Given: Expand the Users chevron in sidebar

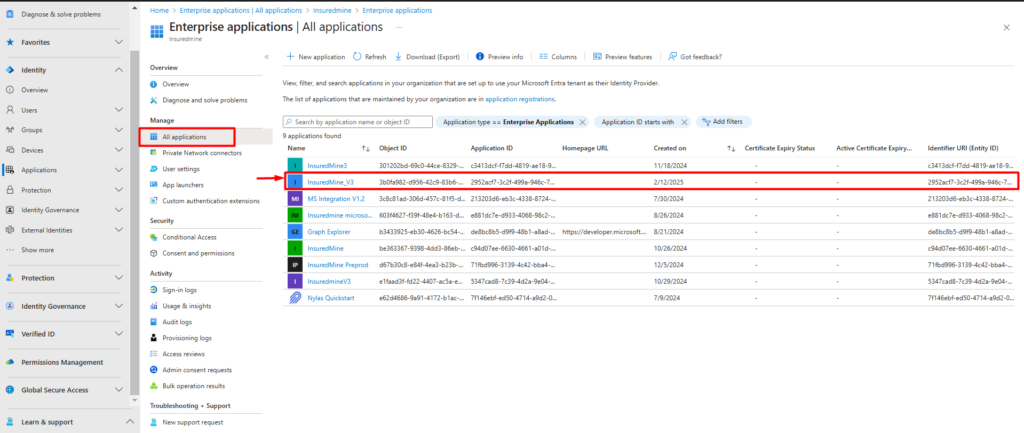Looking at the screenshot, I should (x=119, y=110).
